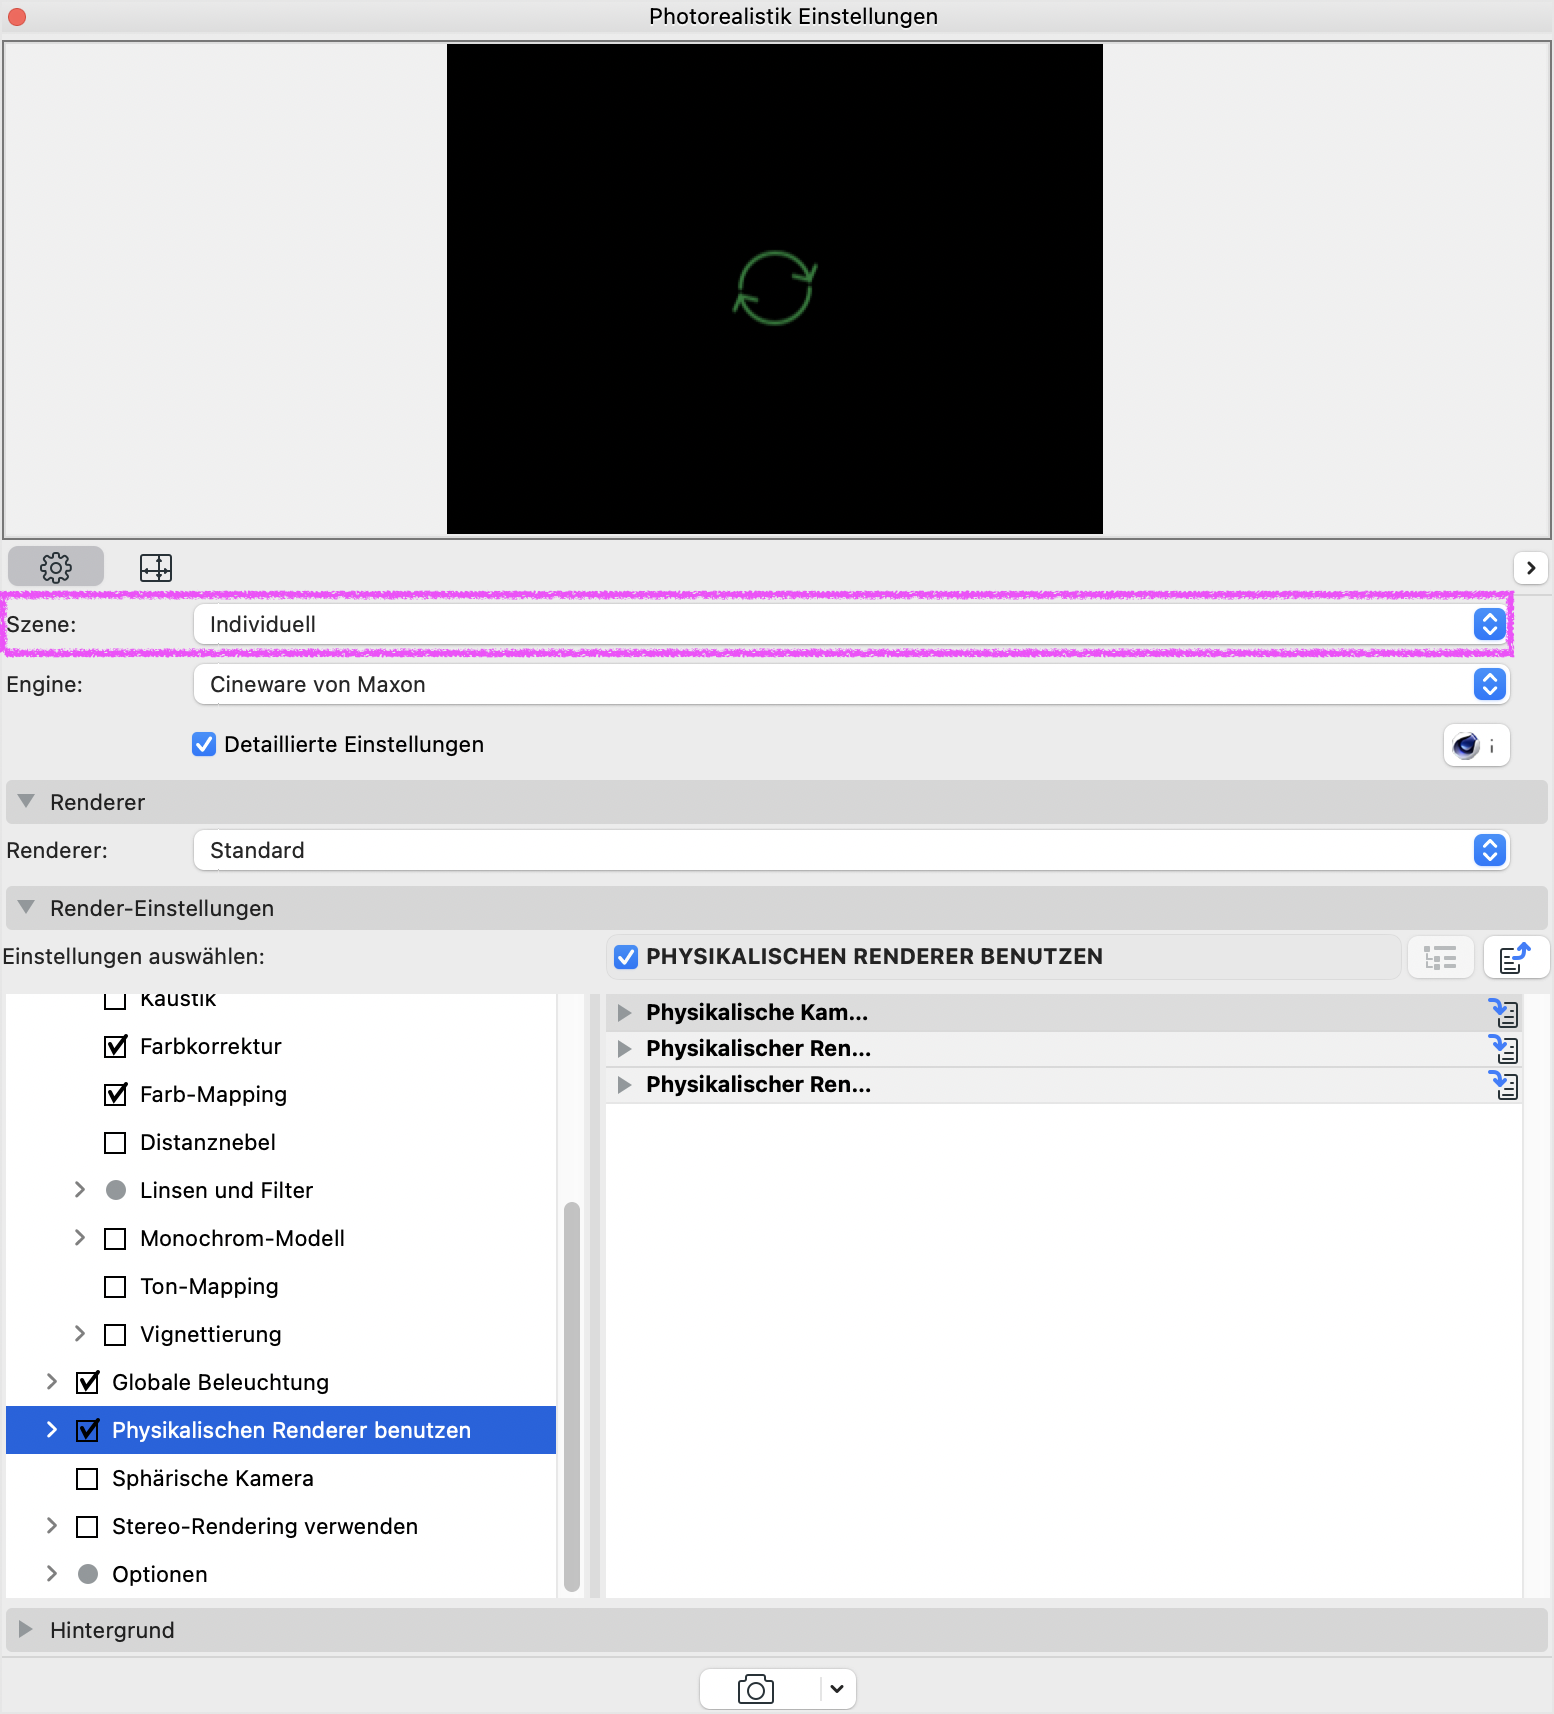Expand Stereo-Rendering verwenden tree item

tap(52, 1526)
